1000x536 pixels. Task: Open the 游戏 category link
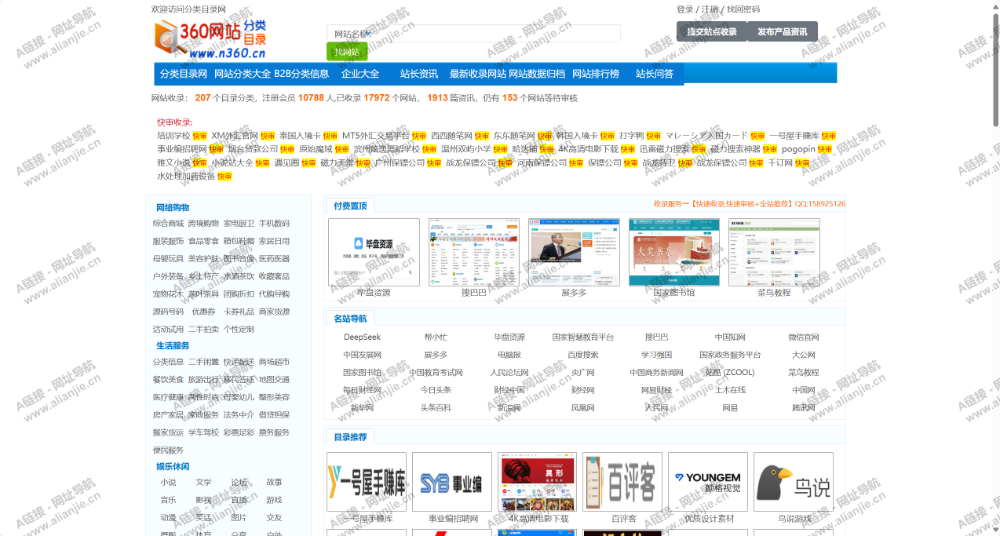click(274, 500)
